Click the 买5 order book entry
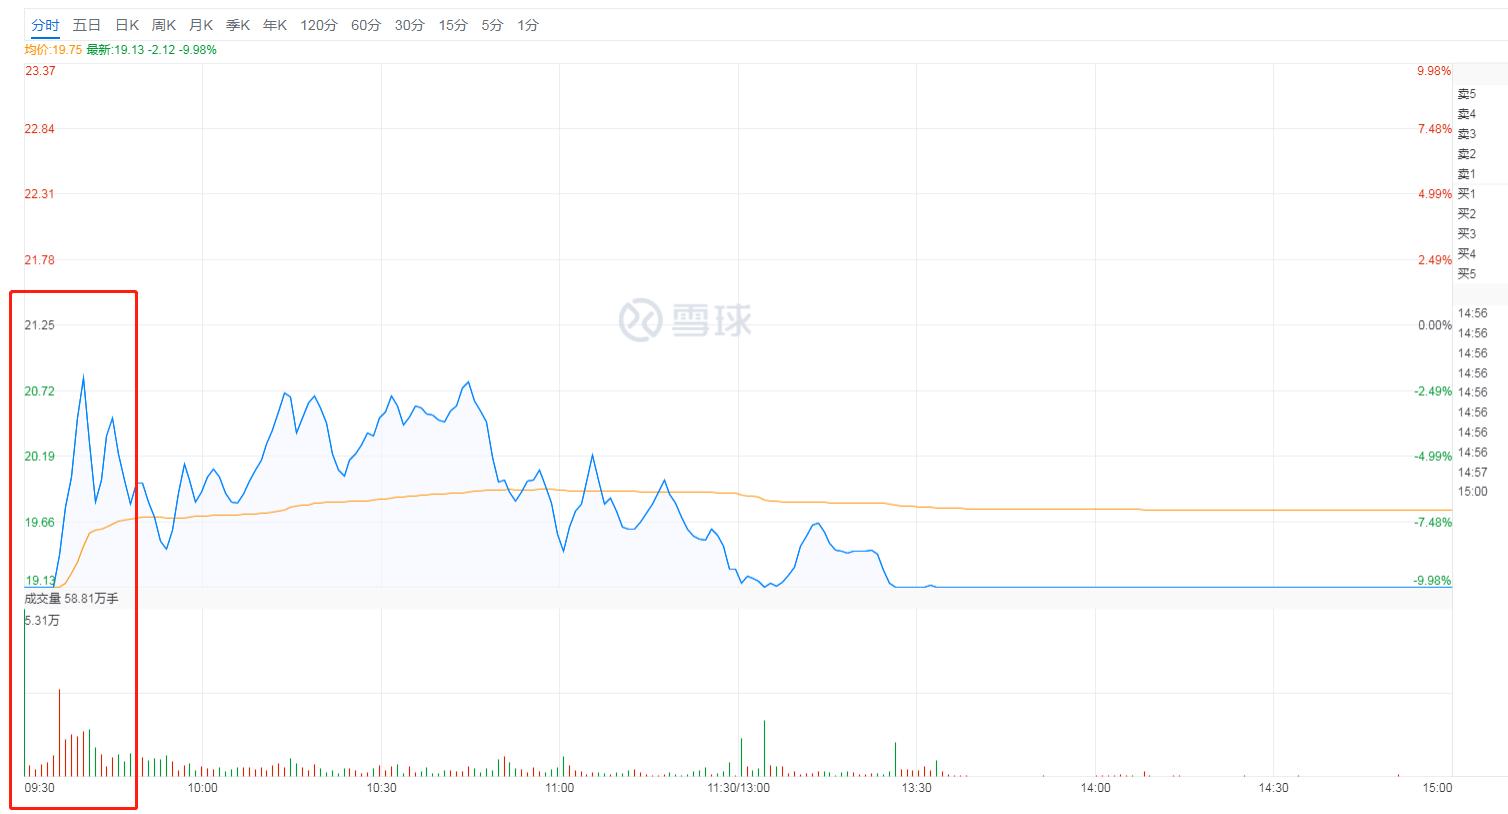Viewport: 1508px width, 814px height. 1466,273
